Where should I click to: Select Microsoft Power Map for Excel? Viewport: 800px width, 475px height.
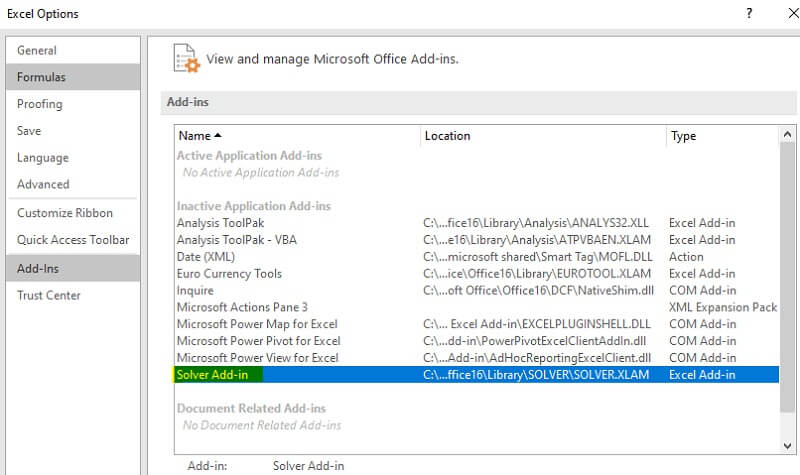coord(477,324)
